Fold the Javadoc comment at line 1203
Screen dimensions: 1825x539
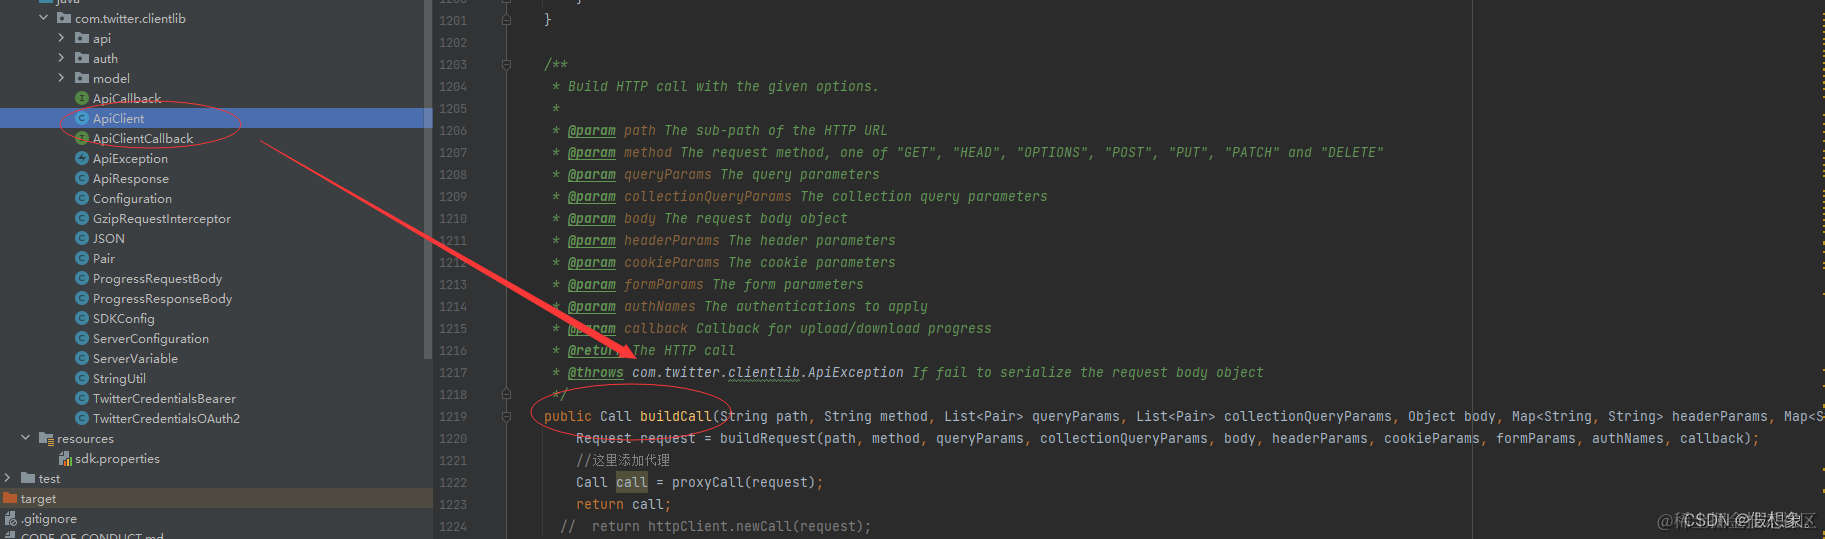[506, 64]
